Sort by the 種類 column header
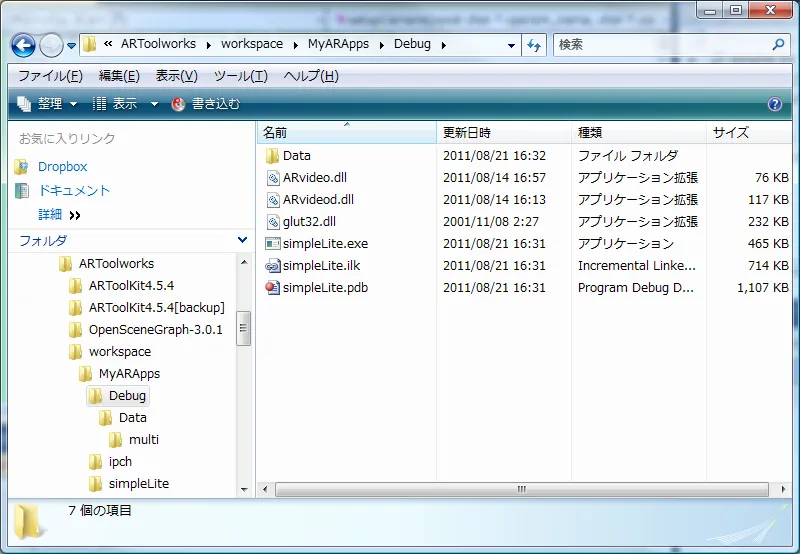Screen dimensions: 800x554 coord(639,133)
